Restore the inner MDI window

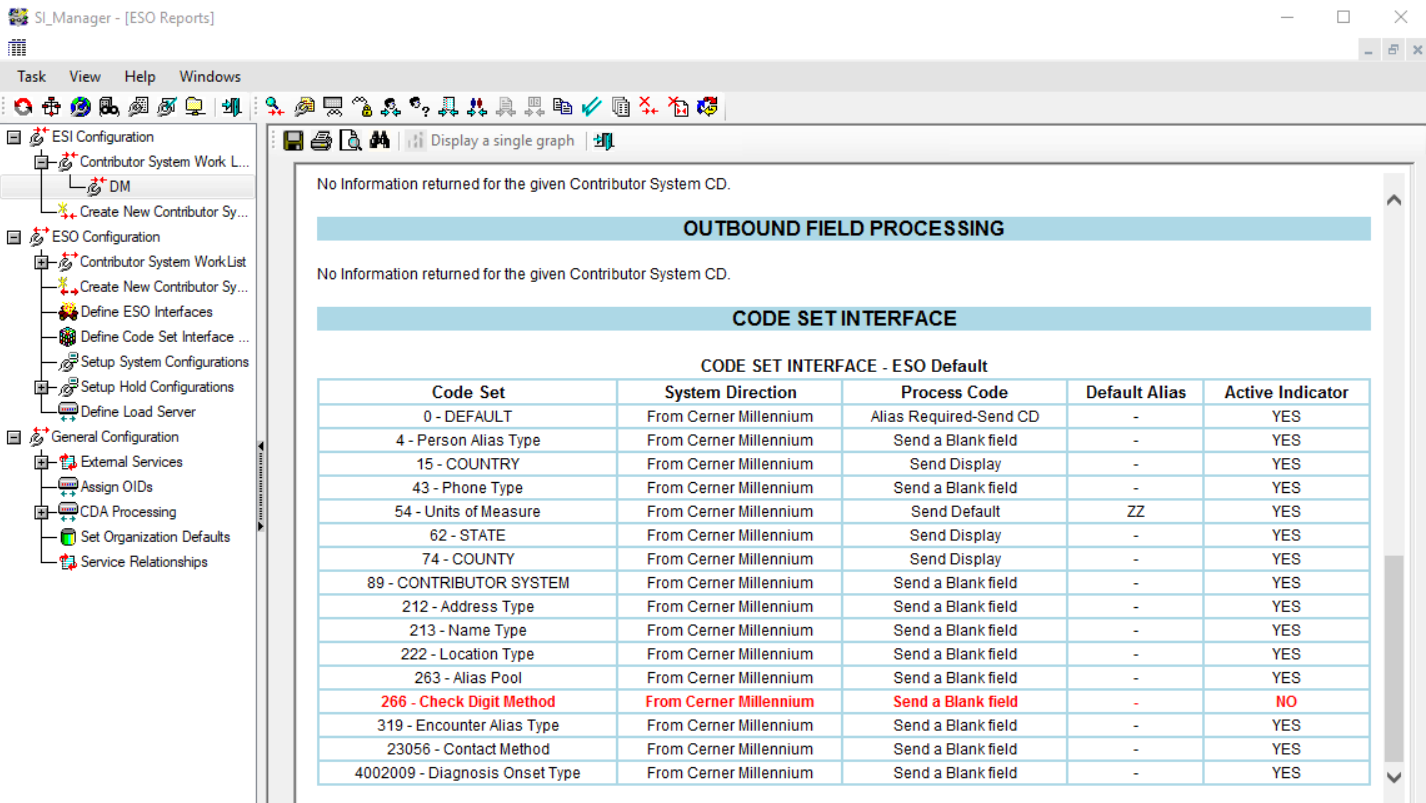pos(1392,49)
